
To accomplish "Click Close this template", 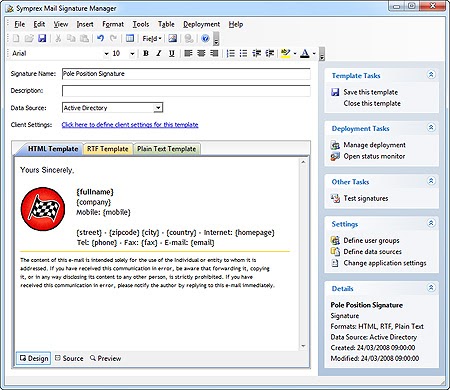I will [x=372, y=103].
